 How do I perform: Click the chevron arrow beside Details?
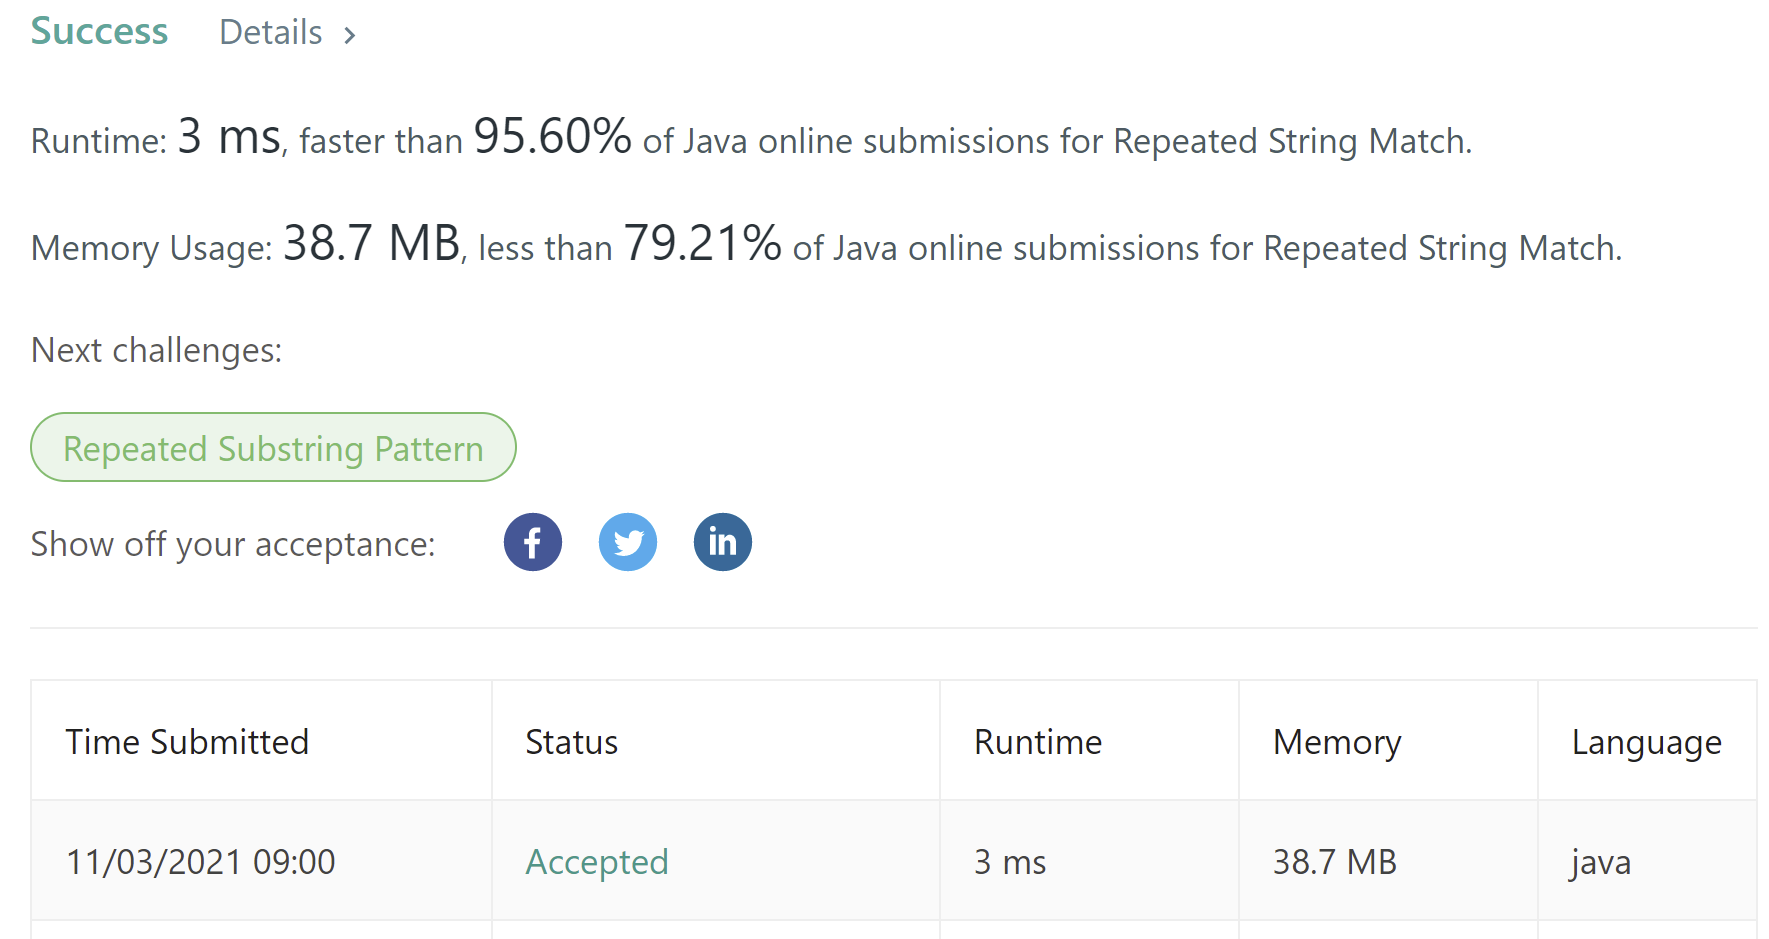pos(350,36)
